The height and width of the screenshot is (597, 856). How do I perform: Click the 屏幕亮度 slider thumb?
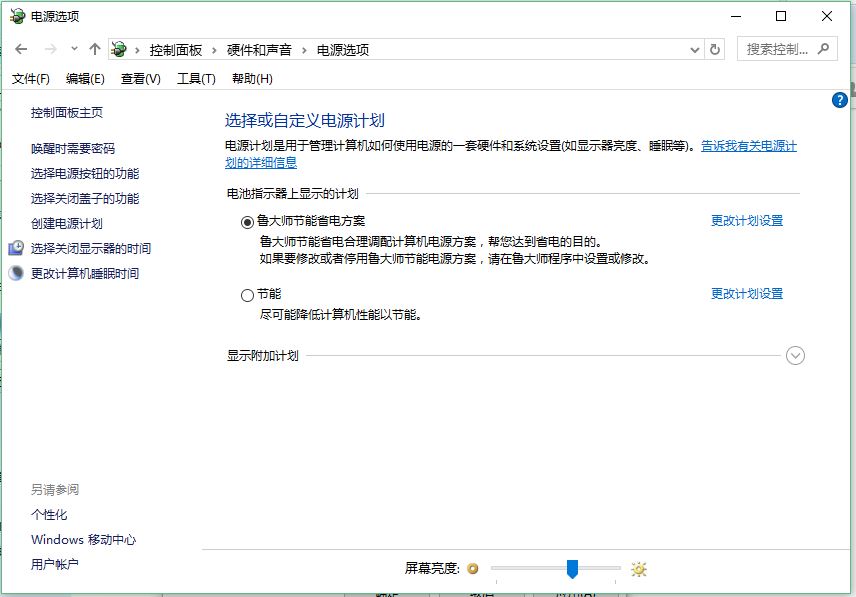pos(572,569)
